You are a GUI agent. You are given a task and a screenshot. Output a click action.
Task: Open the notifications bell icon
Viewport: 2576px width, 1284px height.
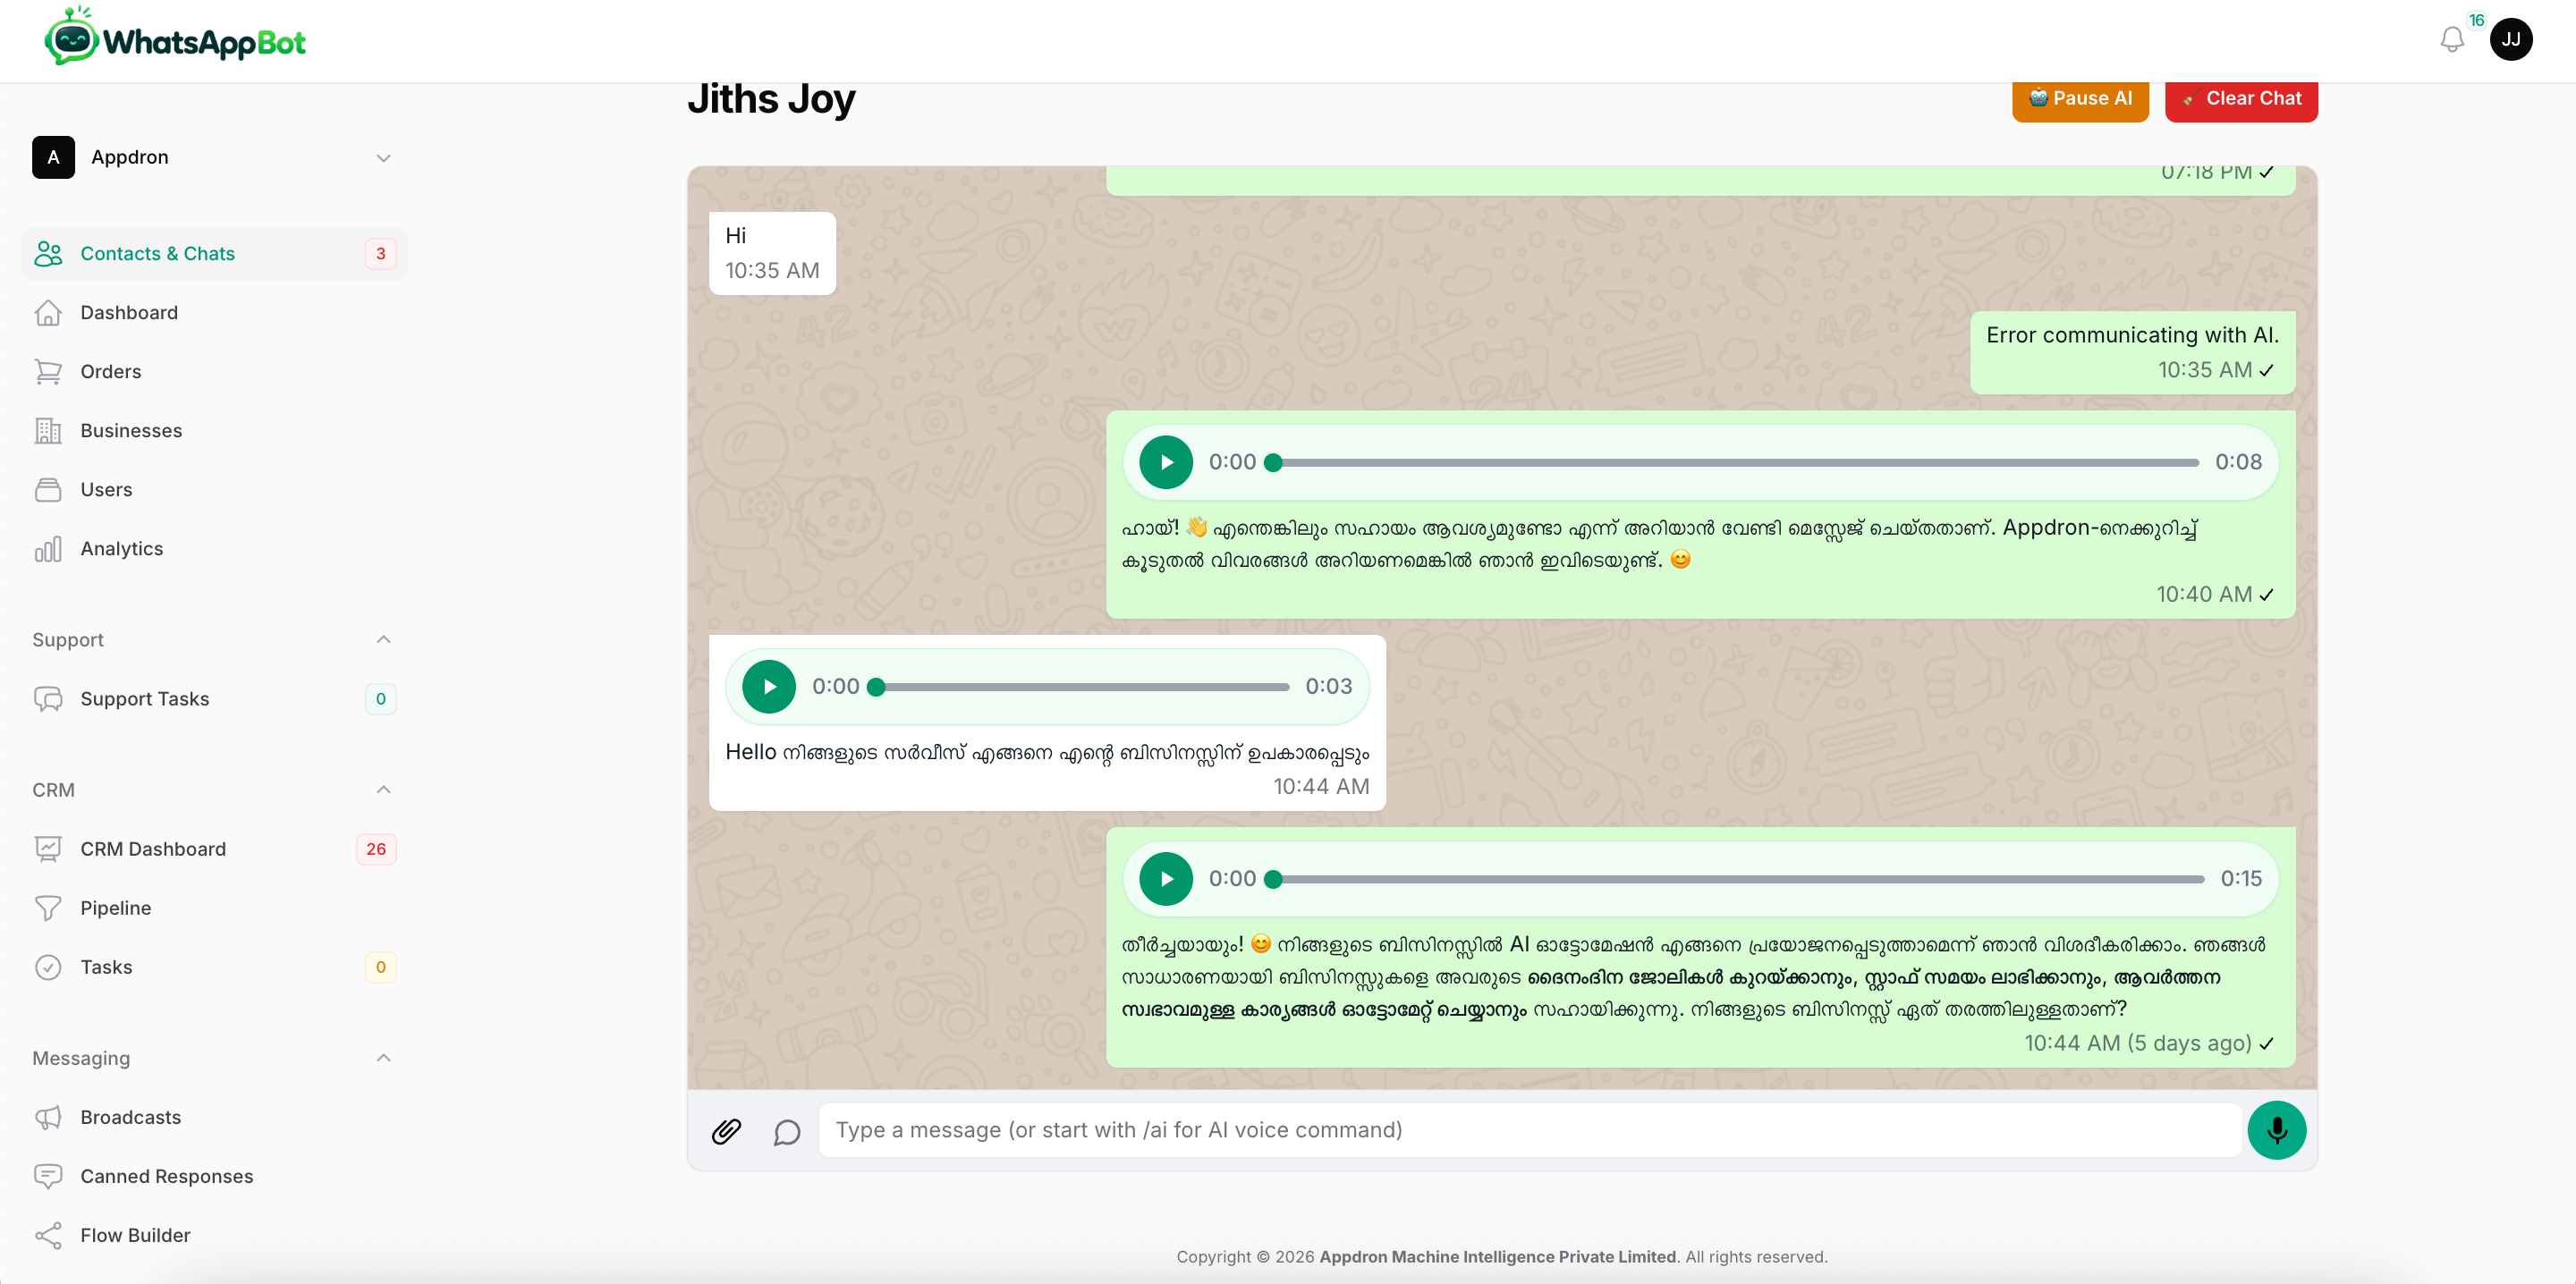pyautogui.click(x=2451, y=40)
